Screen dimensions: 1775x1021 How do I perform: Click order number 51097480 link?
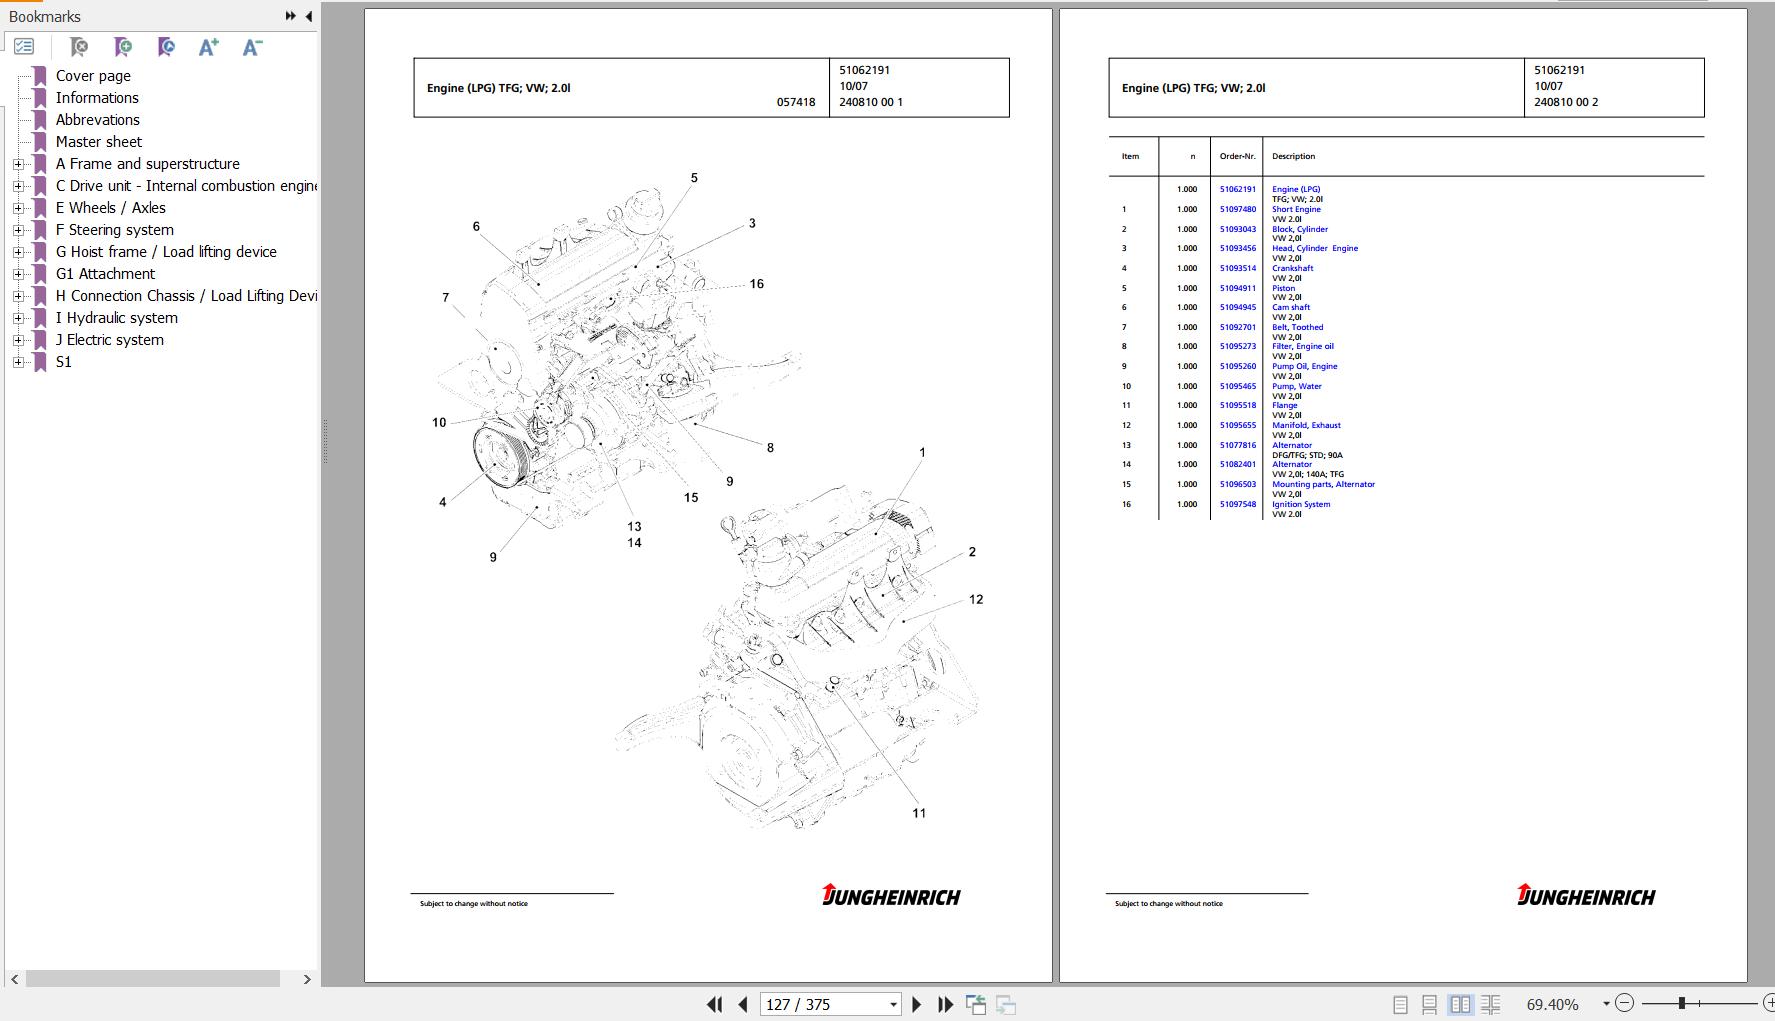pos(1237,209)
